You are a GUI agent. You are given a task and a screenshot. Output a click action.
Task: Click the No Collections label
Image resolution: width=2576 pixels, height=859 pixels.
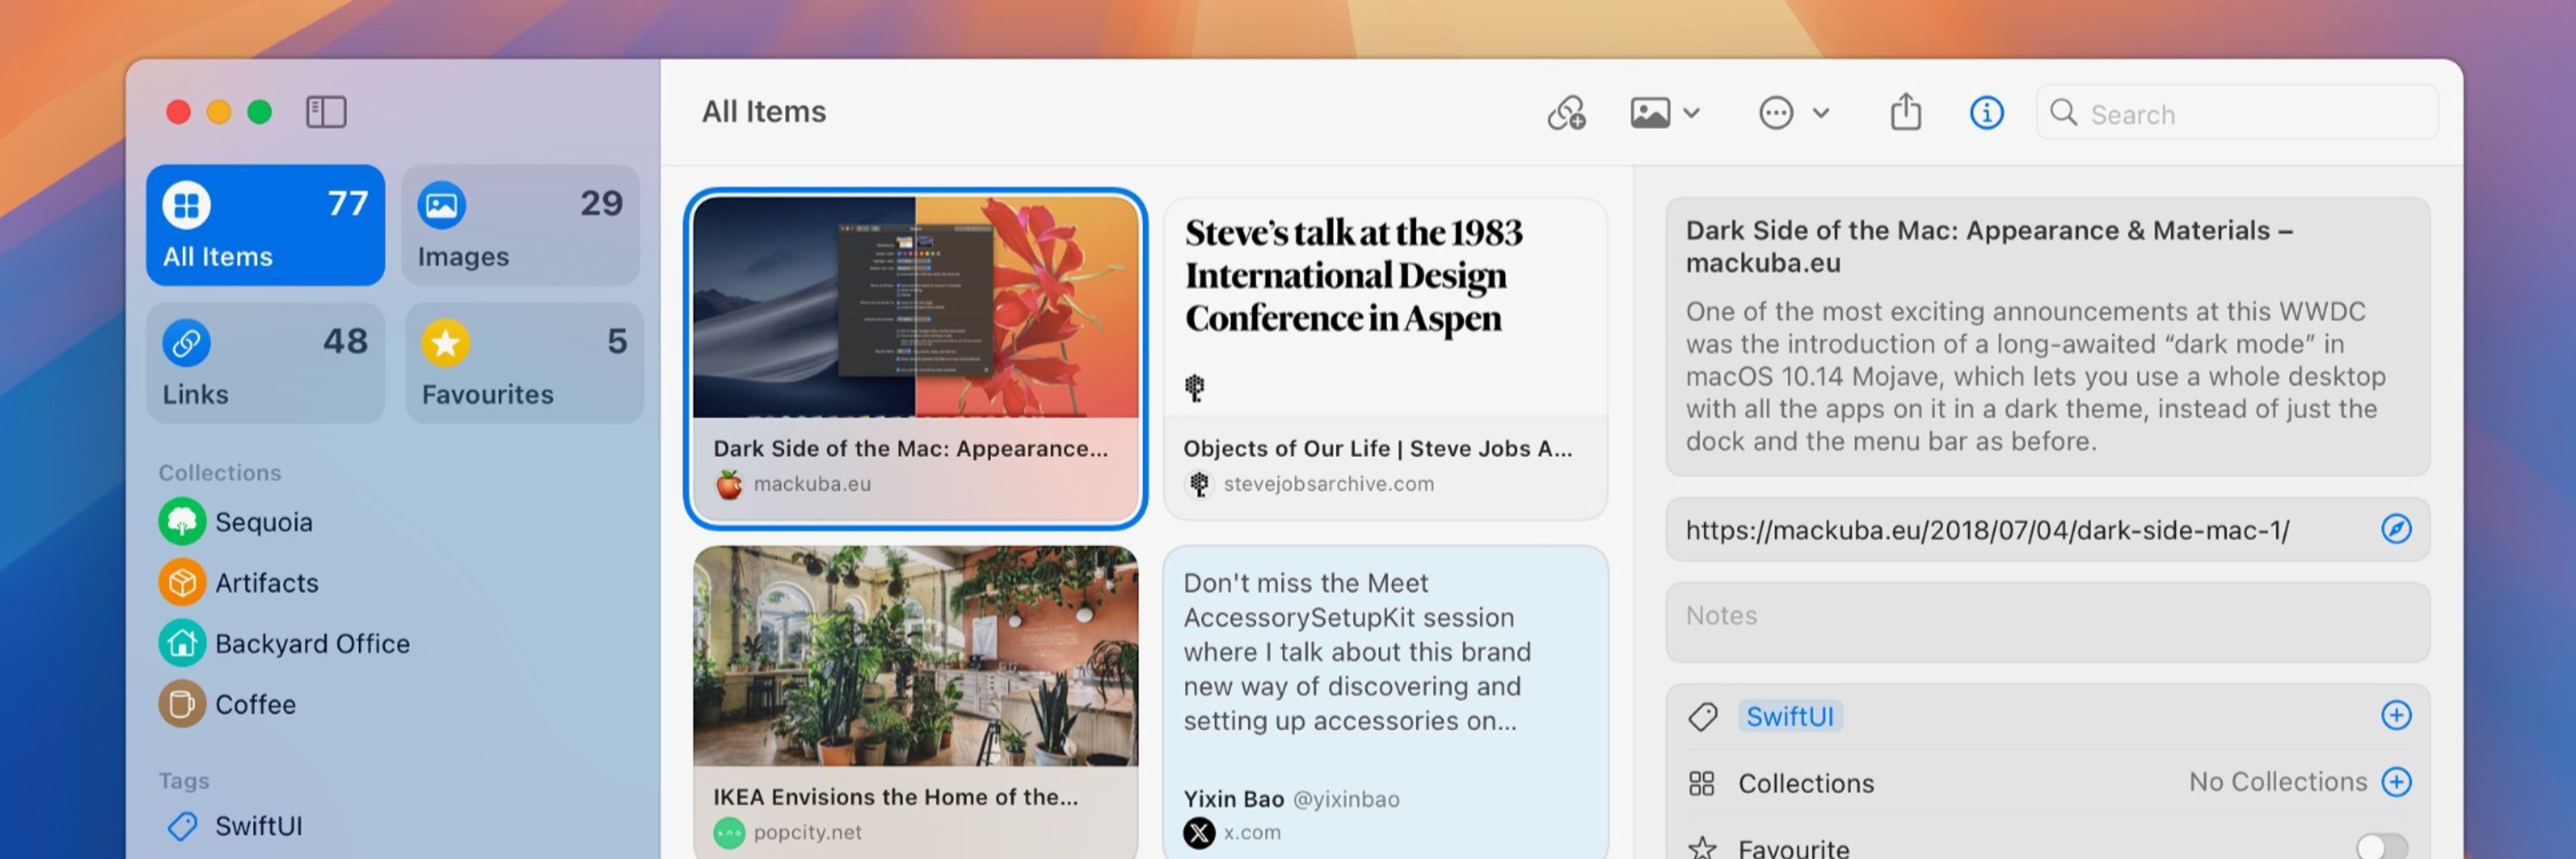[2278, 782]
